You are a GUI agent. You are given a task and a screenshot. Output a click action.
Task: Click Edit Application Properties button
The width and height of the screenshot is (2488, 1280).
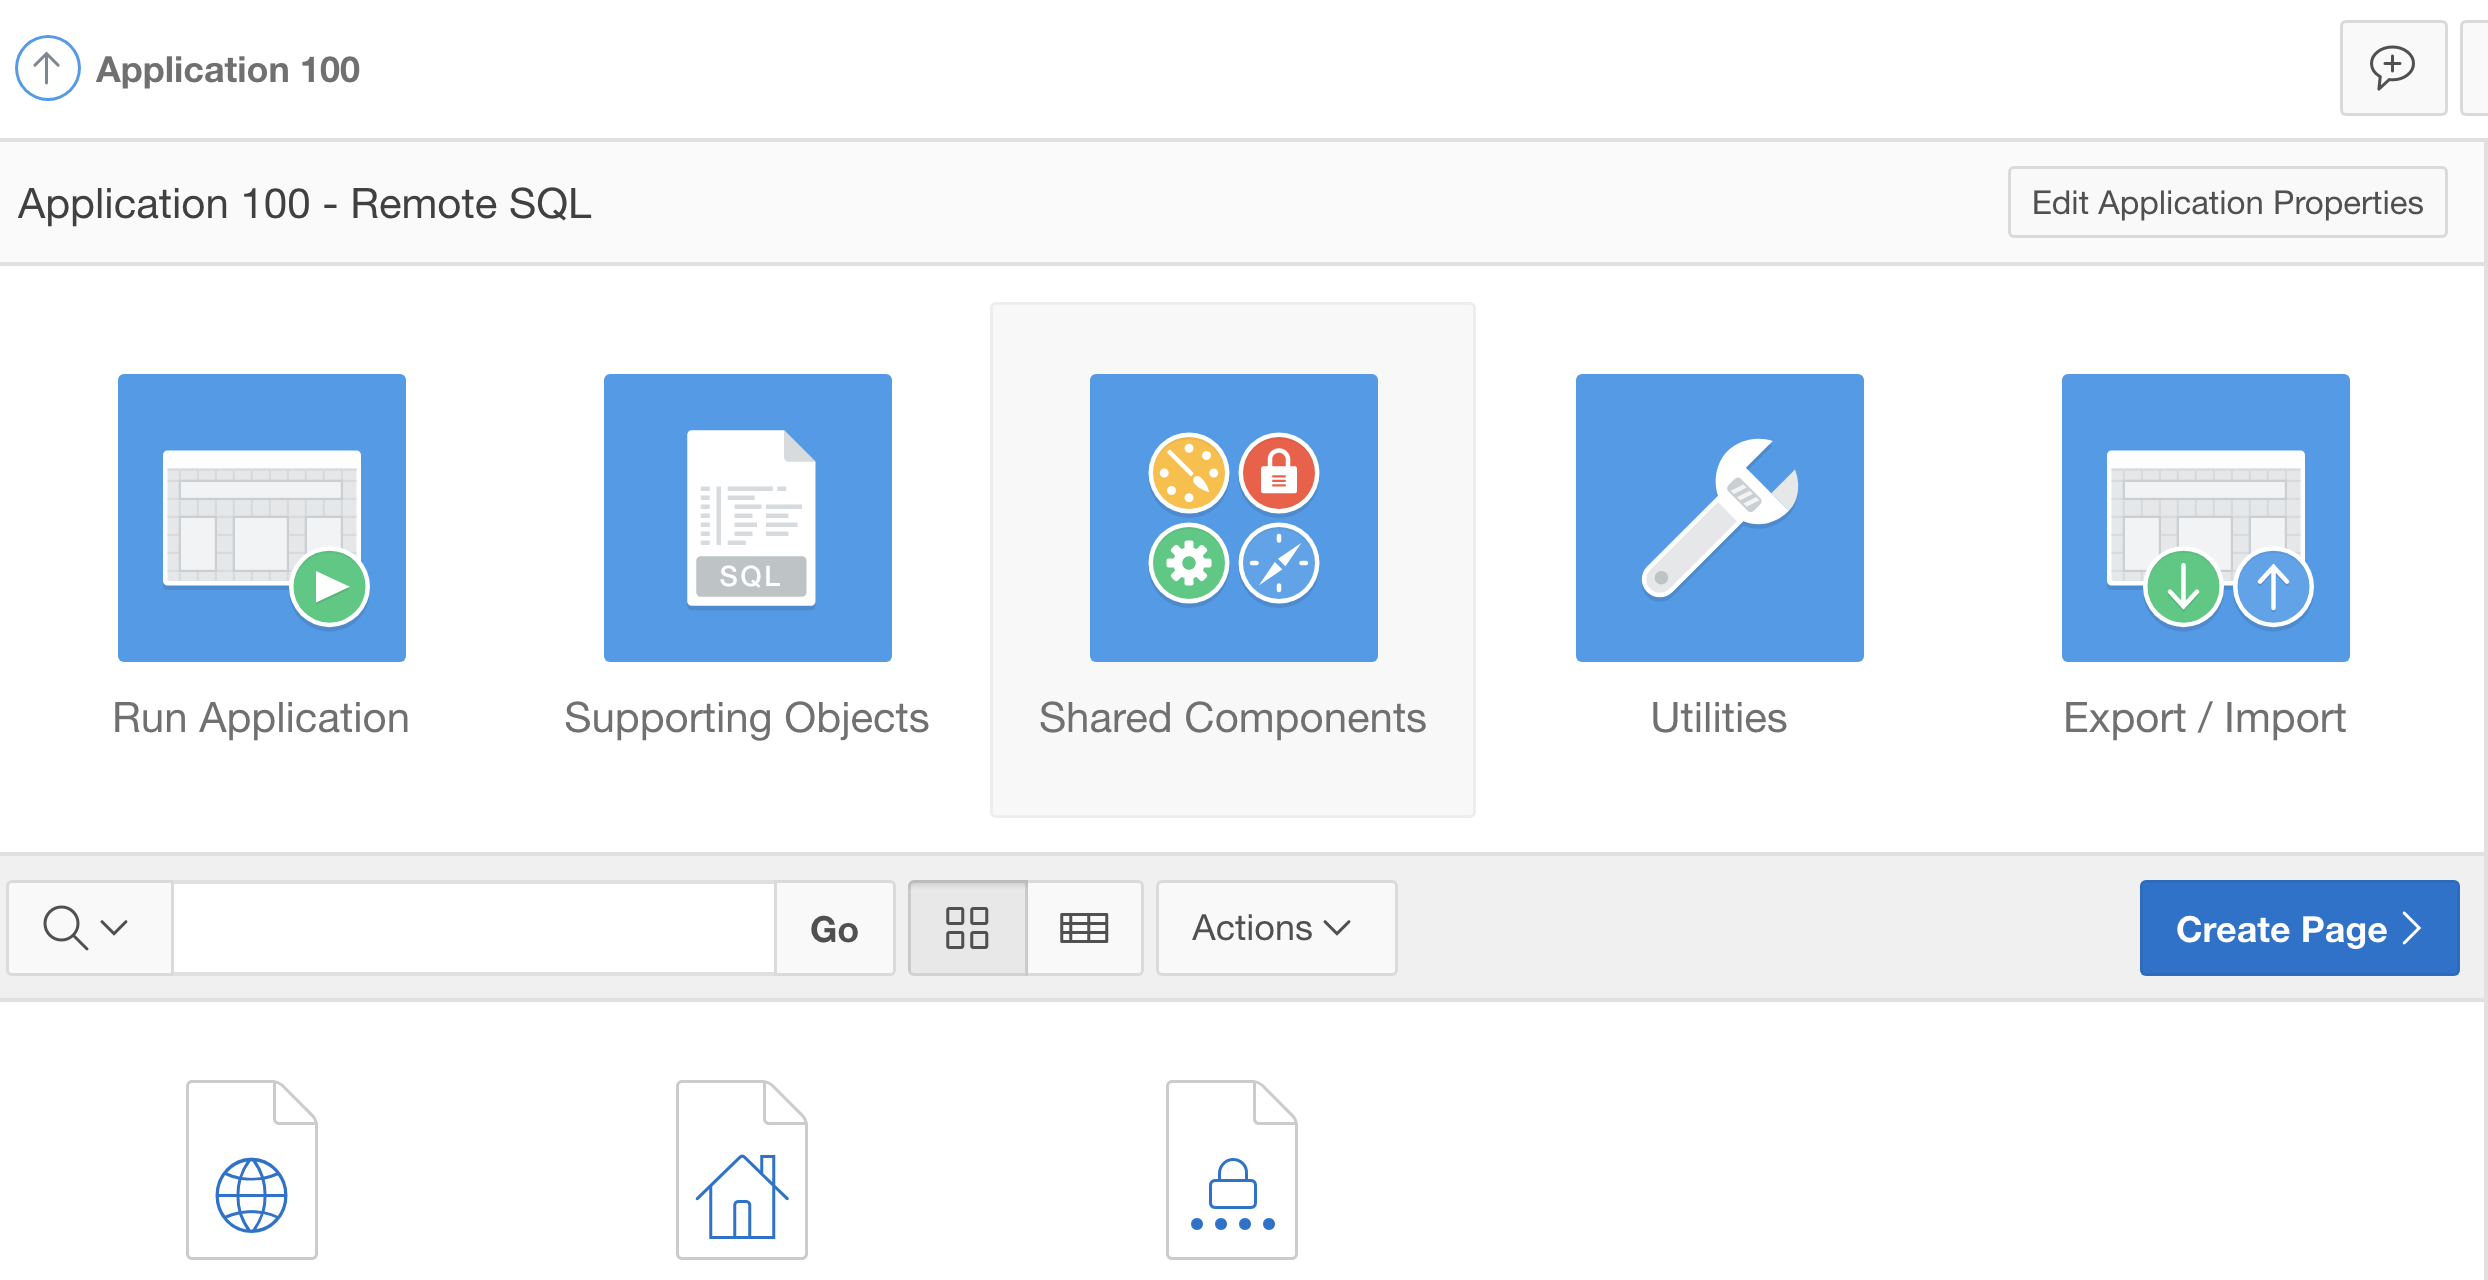(x=2227, y=203)
